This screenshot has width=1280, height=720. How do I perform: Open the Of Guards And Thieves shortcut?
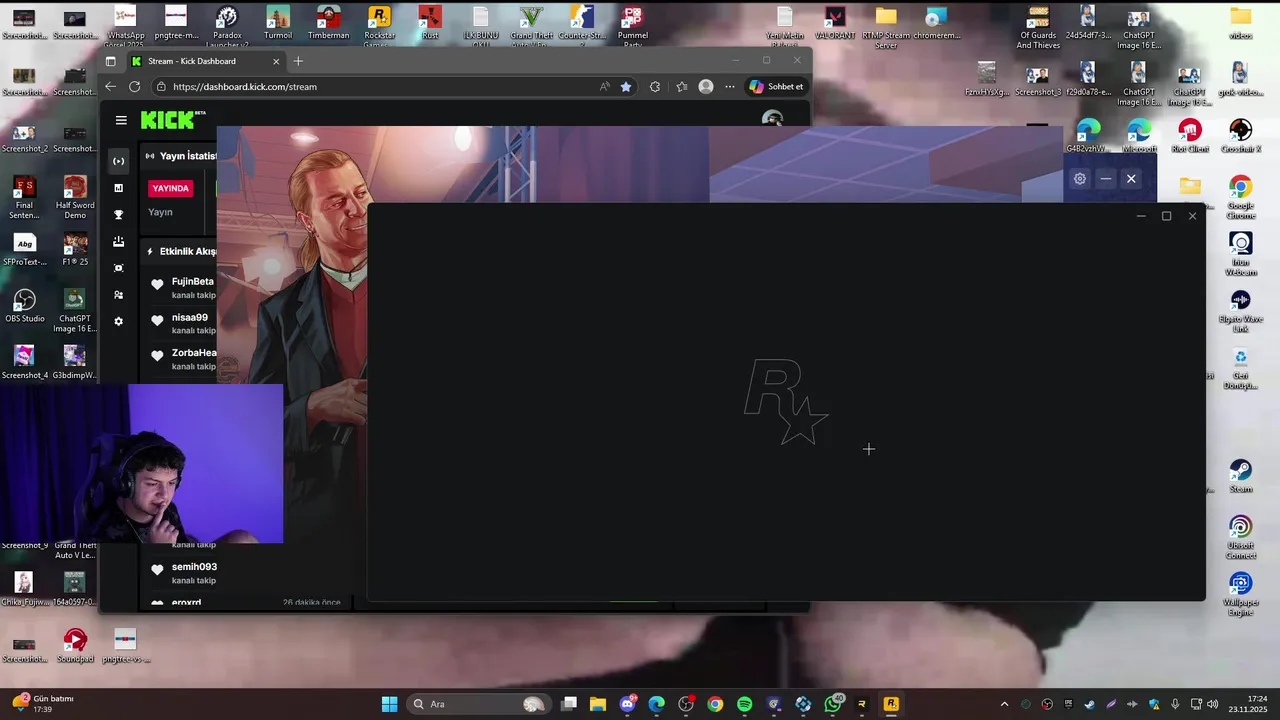click(x=1038, y=26)
